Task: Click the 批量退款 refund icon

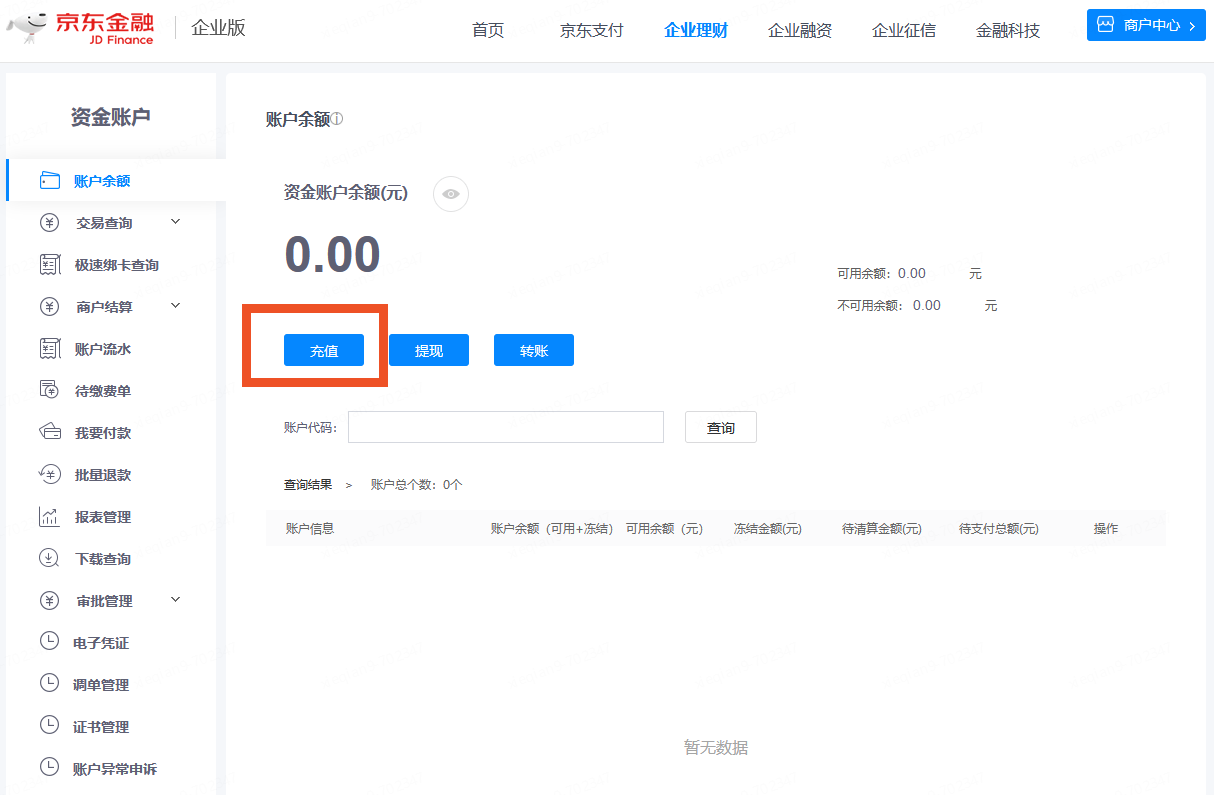Action: [x=50, y=475]
